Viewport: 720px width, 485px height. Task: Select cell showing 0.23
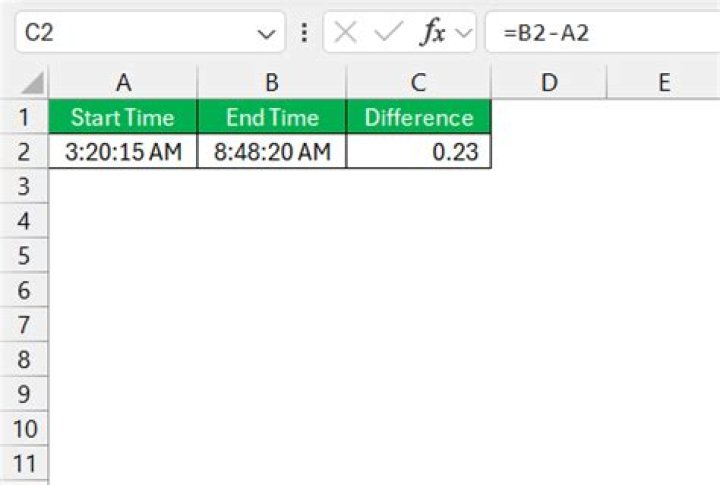pos(418,152)
